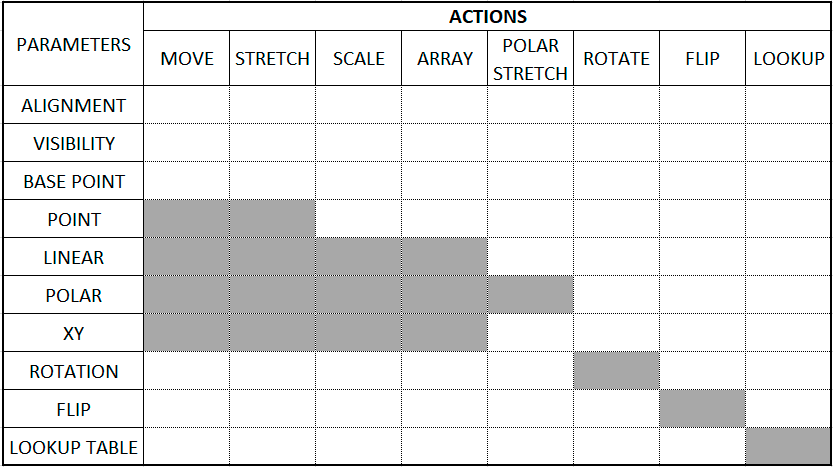Select the PARAMETERS header cell
Image resolution: width=833 pixels, height=467 pixels.
(x=73, y=44)
